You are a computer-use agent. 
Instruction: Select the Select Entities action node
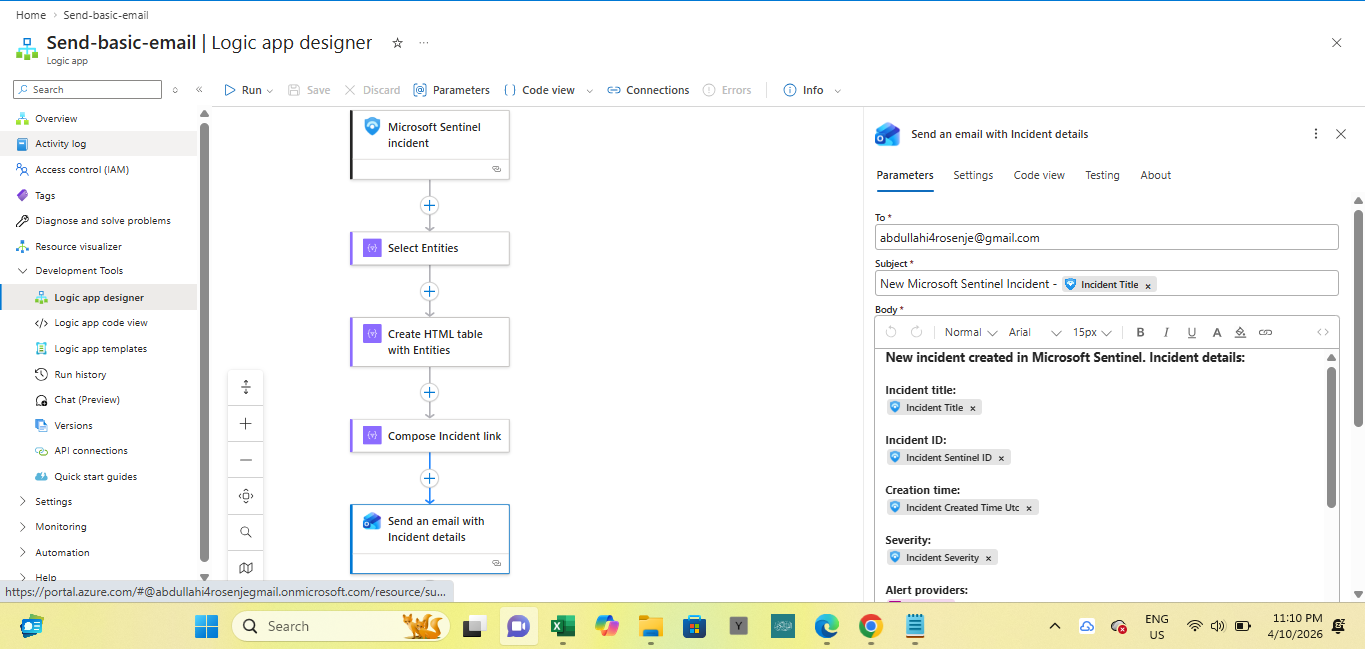coord(430,248)
